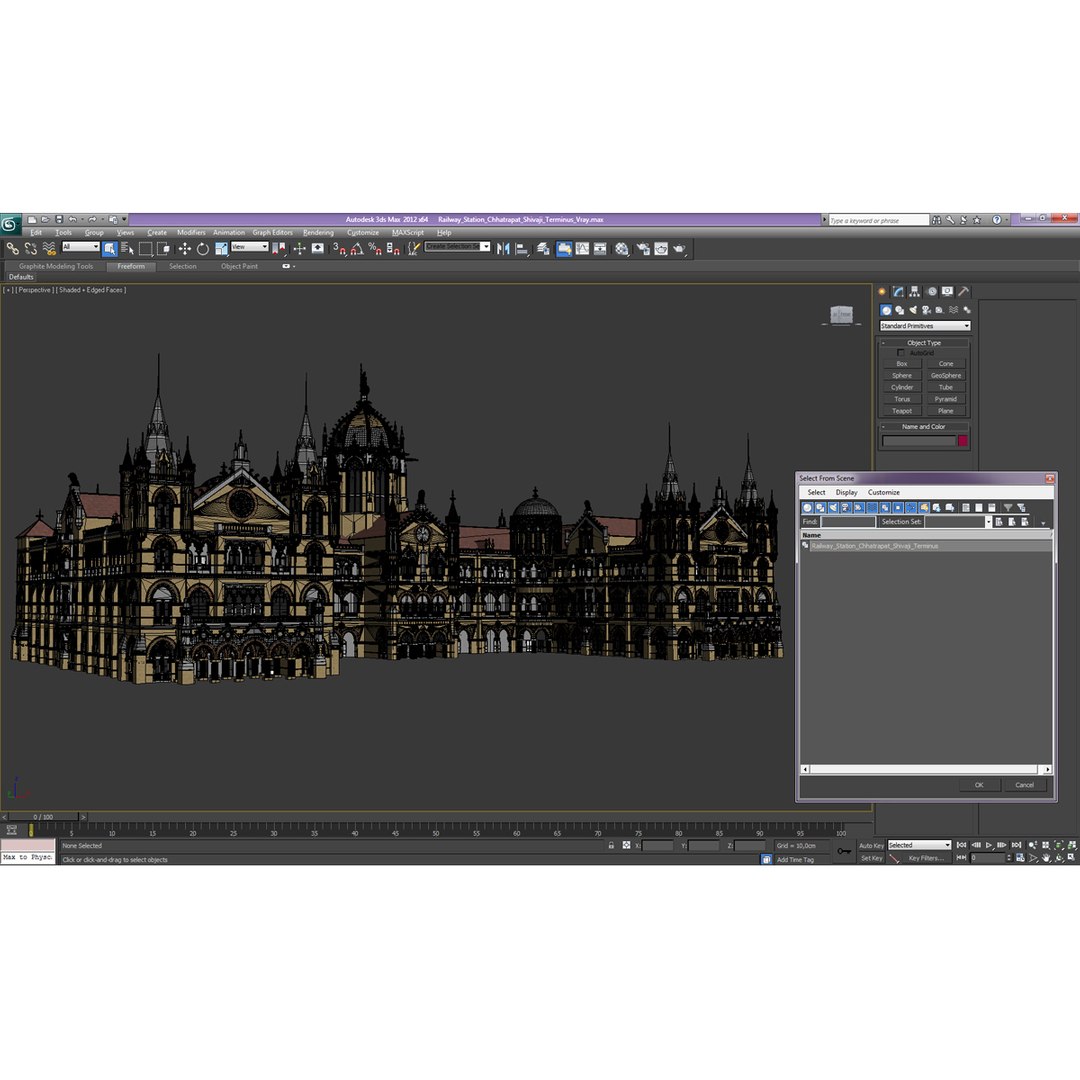The image size is (1080, 1080).
Task: Click the Set Keys key icon
Action: (844, 851)
